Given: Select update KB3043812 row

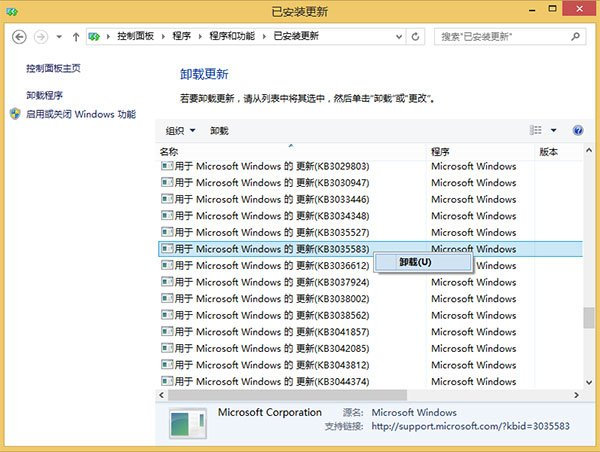Looking at the screenshot, I should (370, 365).
